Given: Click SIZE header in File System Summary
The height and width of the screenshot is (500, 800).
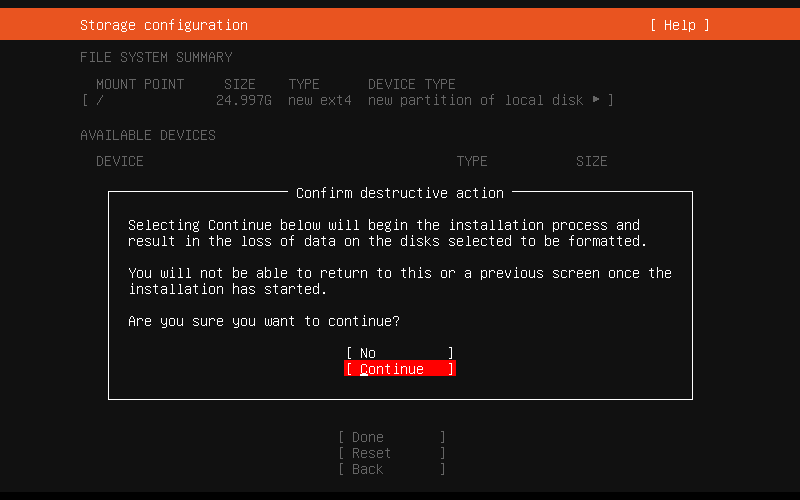Looking at the screenshot, I should click(x=239, y=84).
